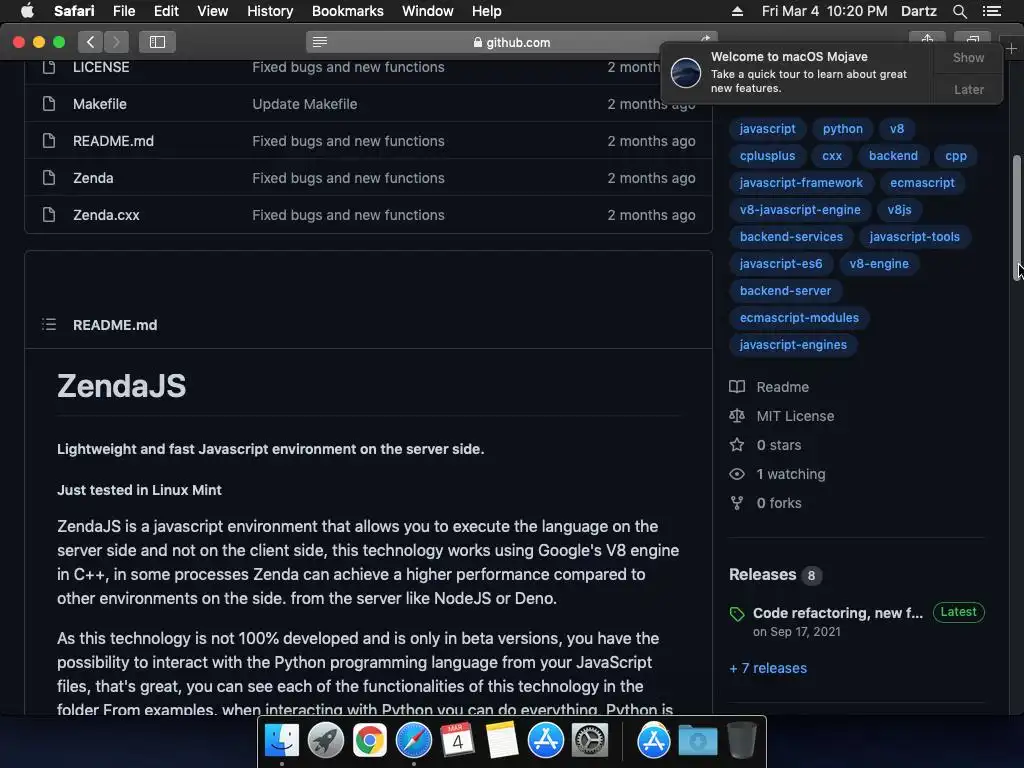Click the Latest release badge
Viewport: 1024px width, 768px height.
[958, 612]
